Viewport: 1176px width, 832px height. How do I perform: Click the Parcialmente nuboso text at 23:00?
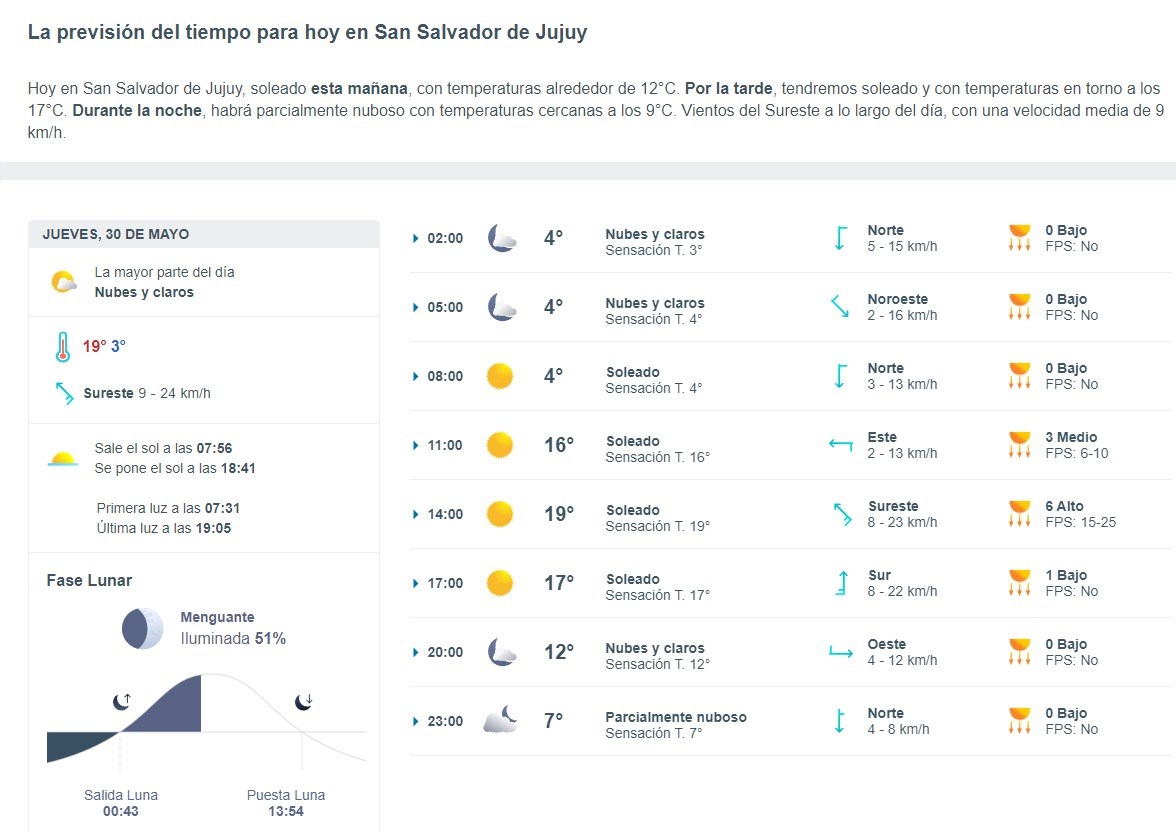pos(676,717)
